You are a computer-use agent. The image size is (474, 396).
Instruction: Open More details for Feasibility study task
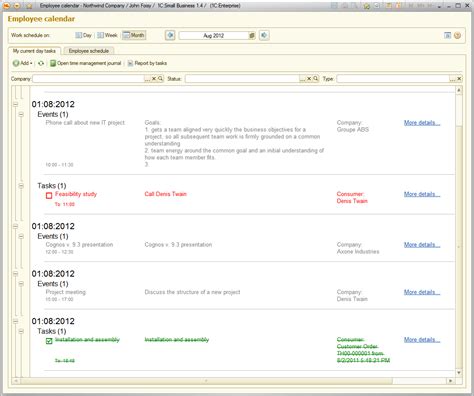pos(422,194)
